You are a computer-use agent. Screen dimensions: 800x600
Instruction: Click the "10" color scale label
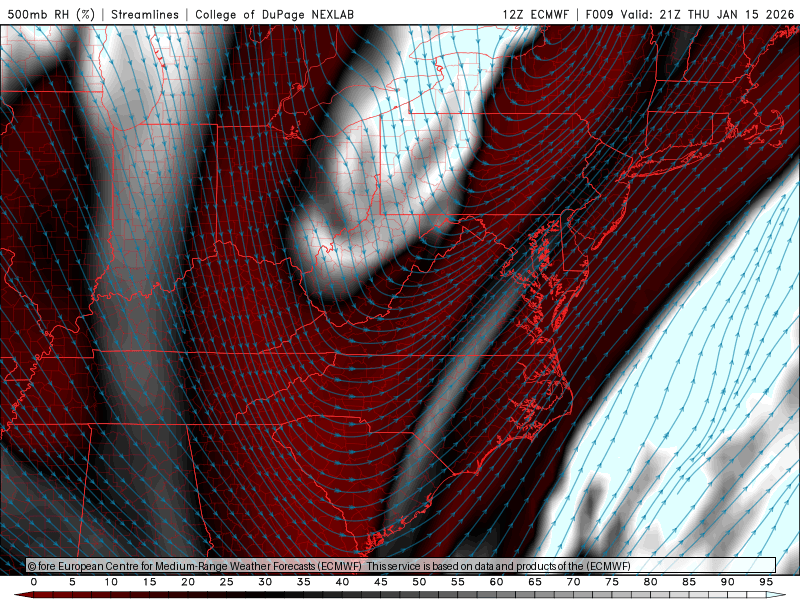click(111, 582)
